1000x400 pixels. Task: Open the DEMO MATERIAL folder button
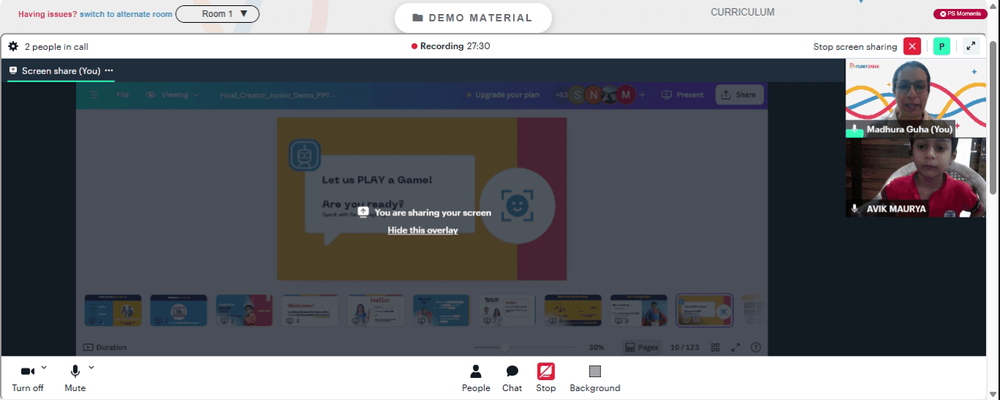point(473,18)
